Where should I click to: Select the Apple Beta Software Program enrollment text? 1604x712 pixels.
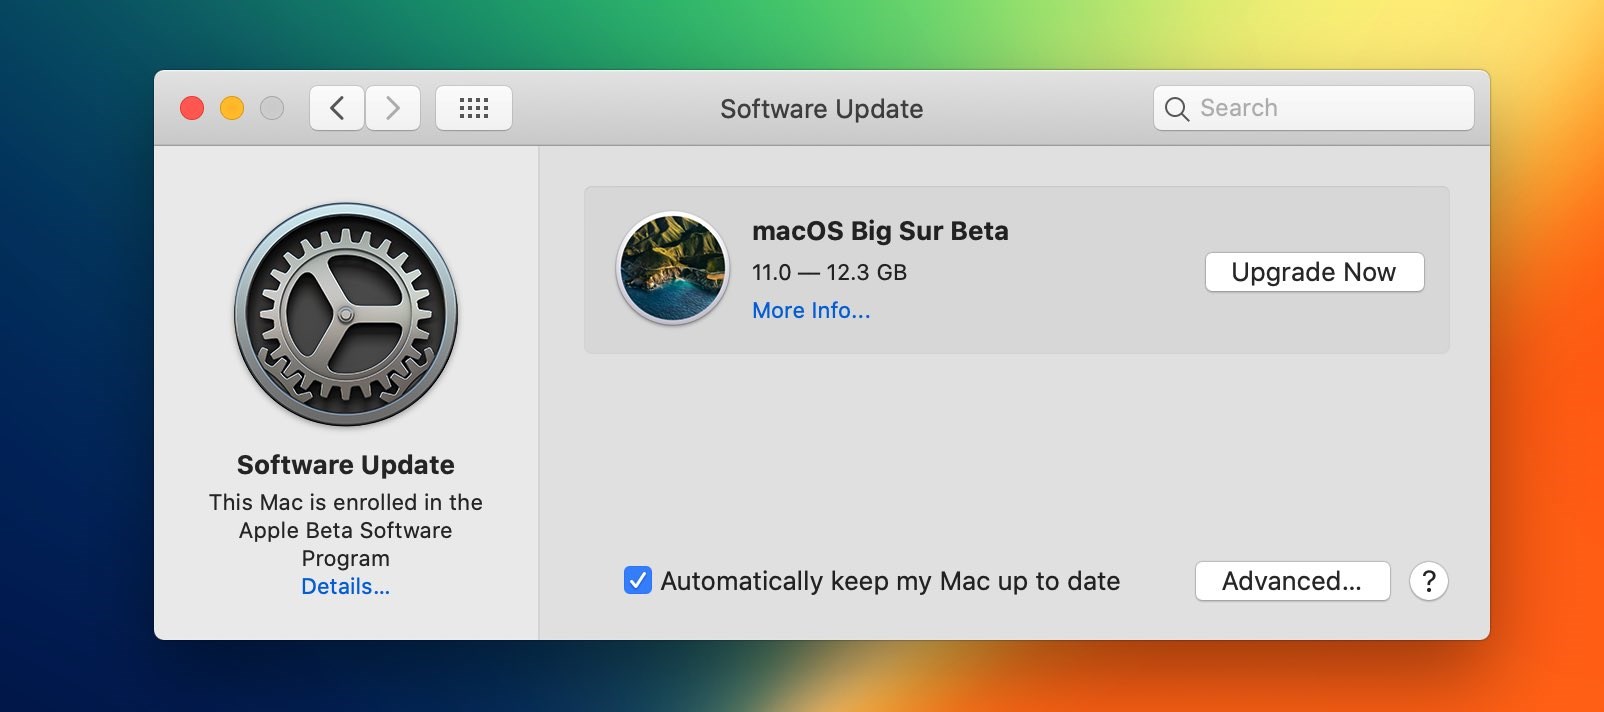click(x=346, y=530)
